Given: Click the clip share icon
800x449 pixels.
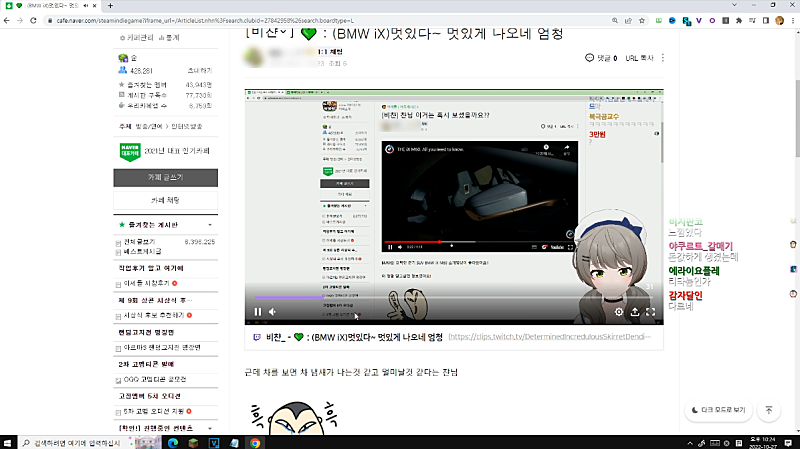Looking at the screenshot, I should point(635,311).
